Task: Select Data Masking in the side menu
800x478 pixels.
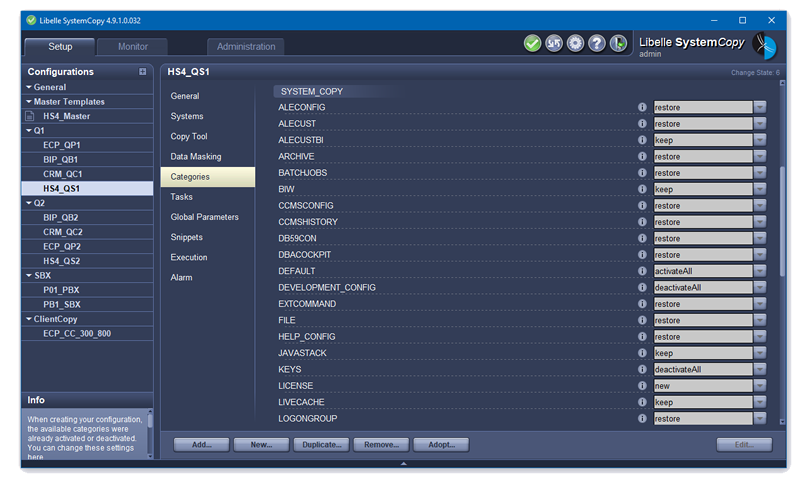Action: point(196,157)
